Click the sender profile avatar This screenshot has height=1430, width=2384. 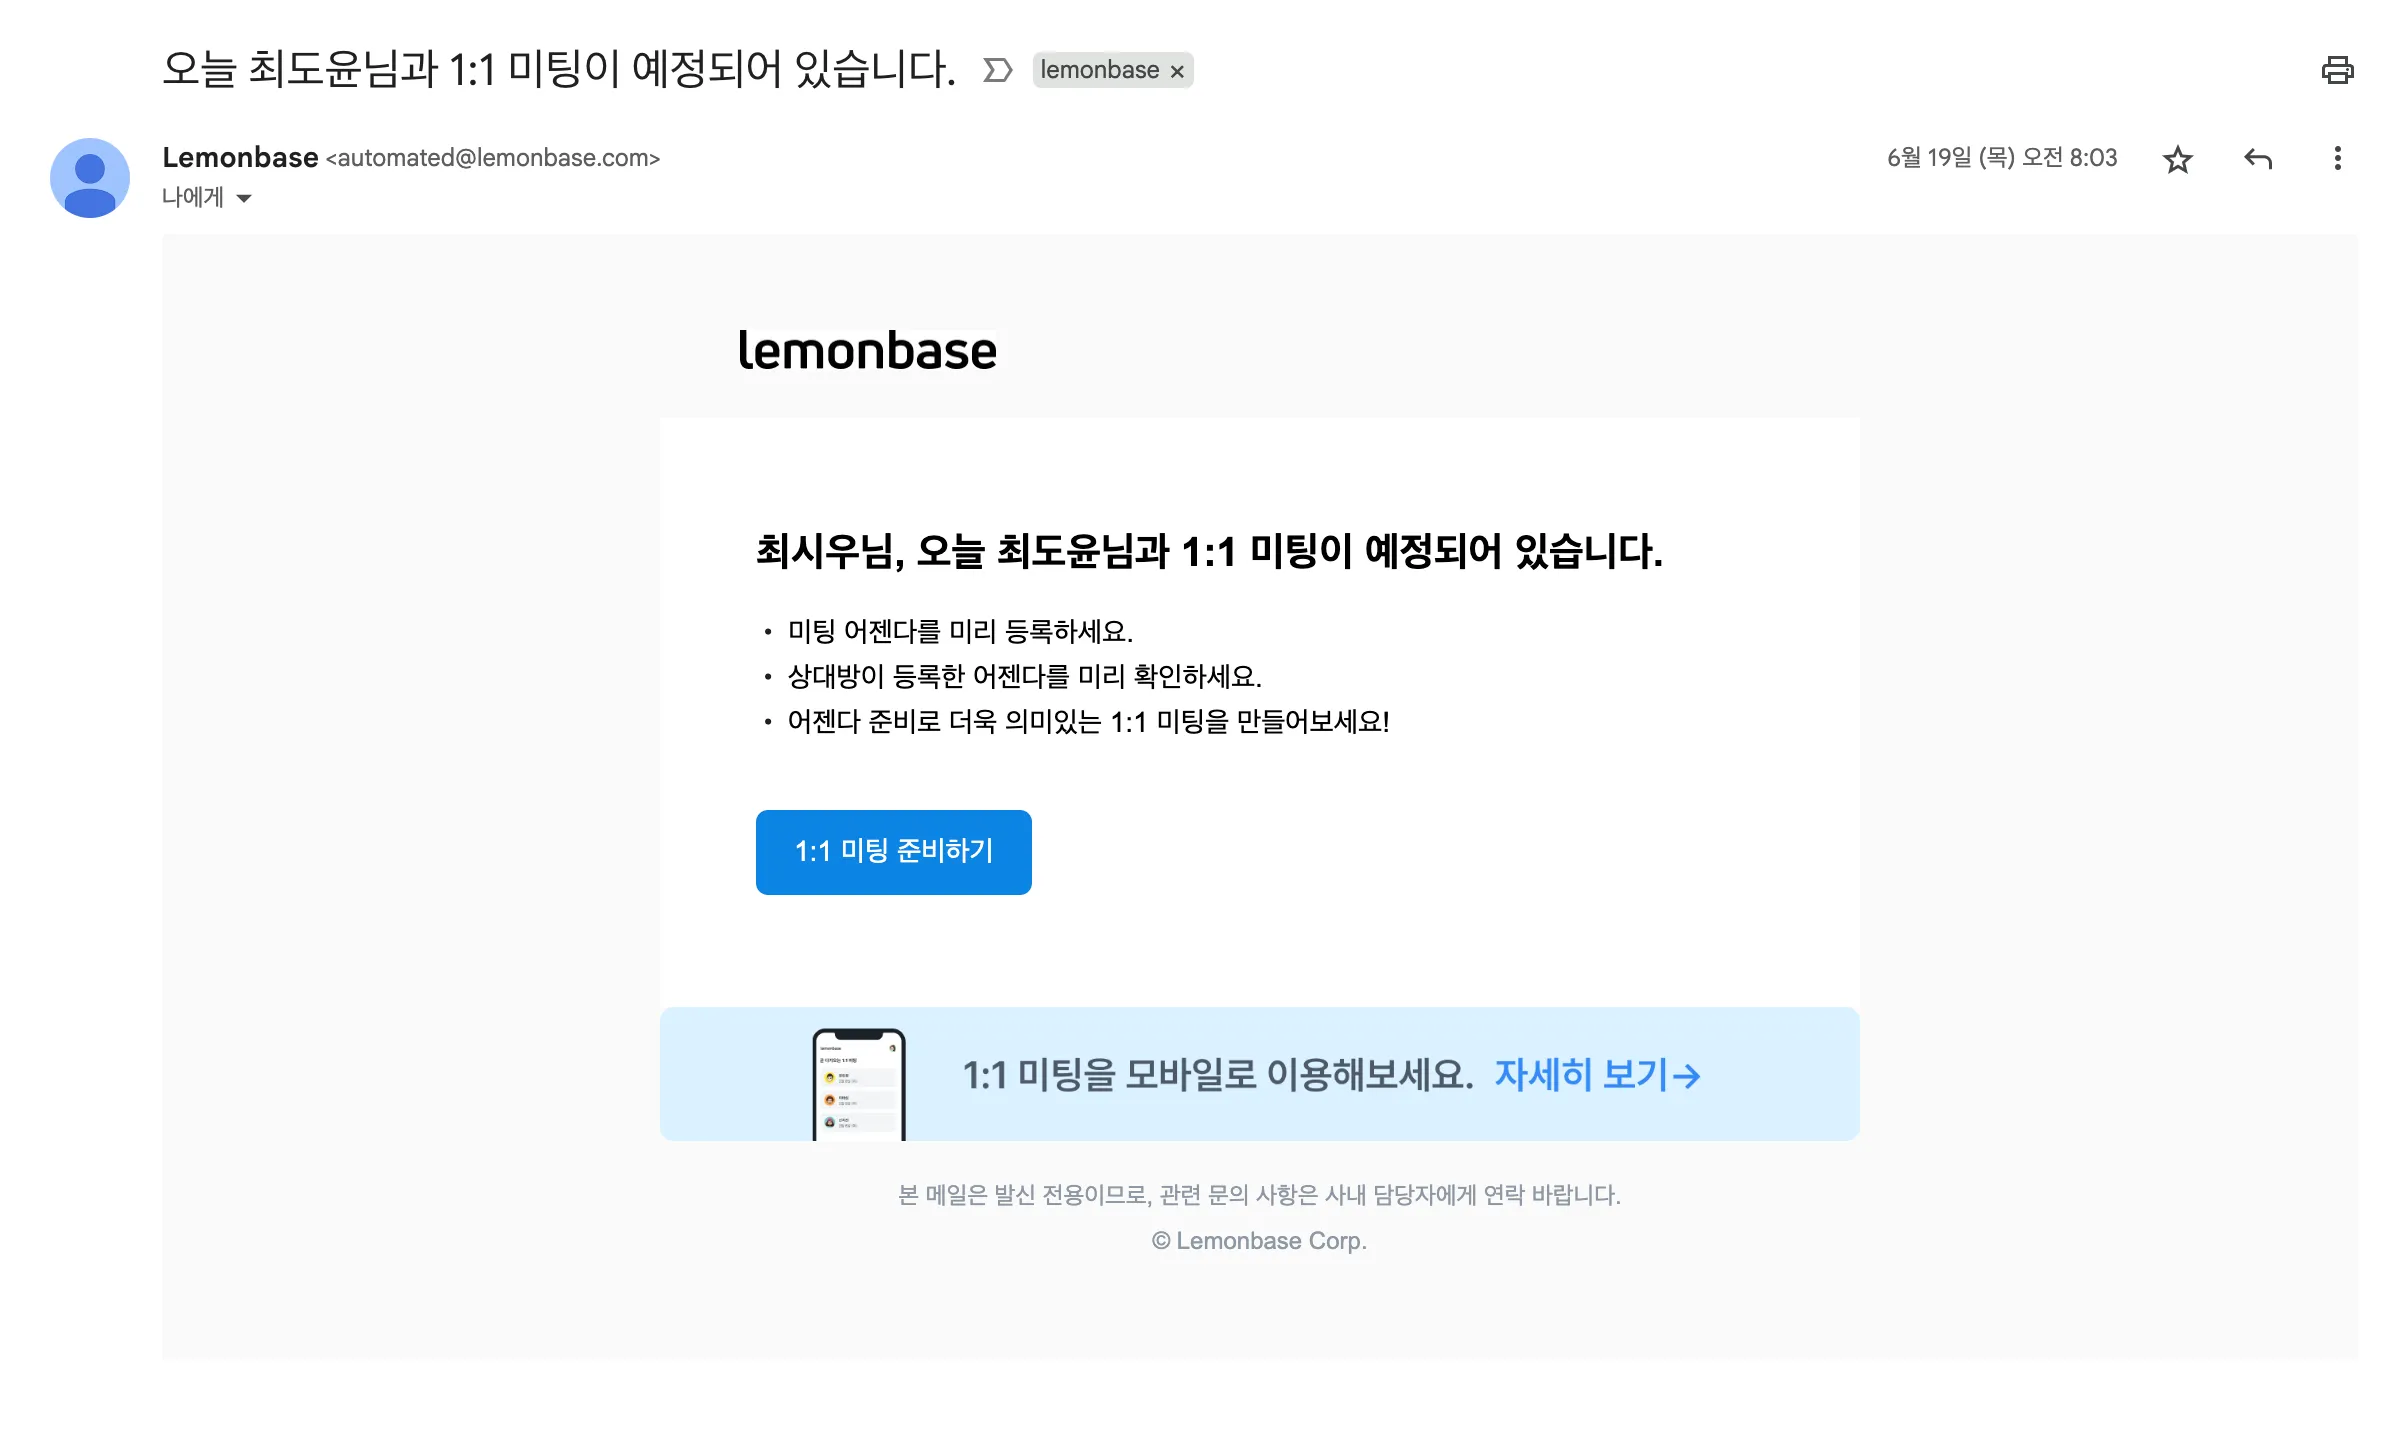click(x=90, y=178)
